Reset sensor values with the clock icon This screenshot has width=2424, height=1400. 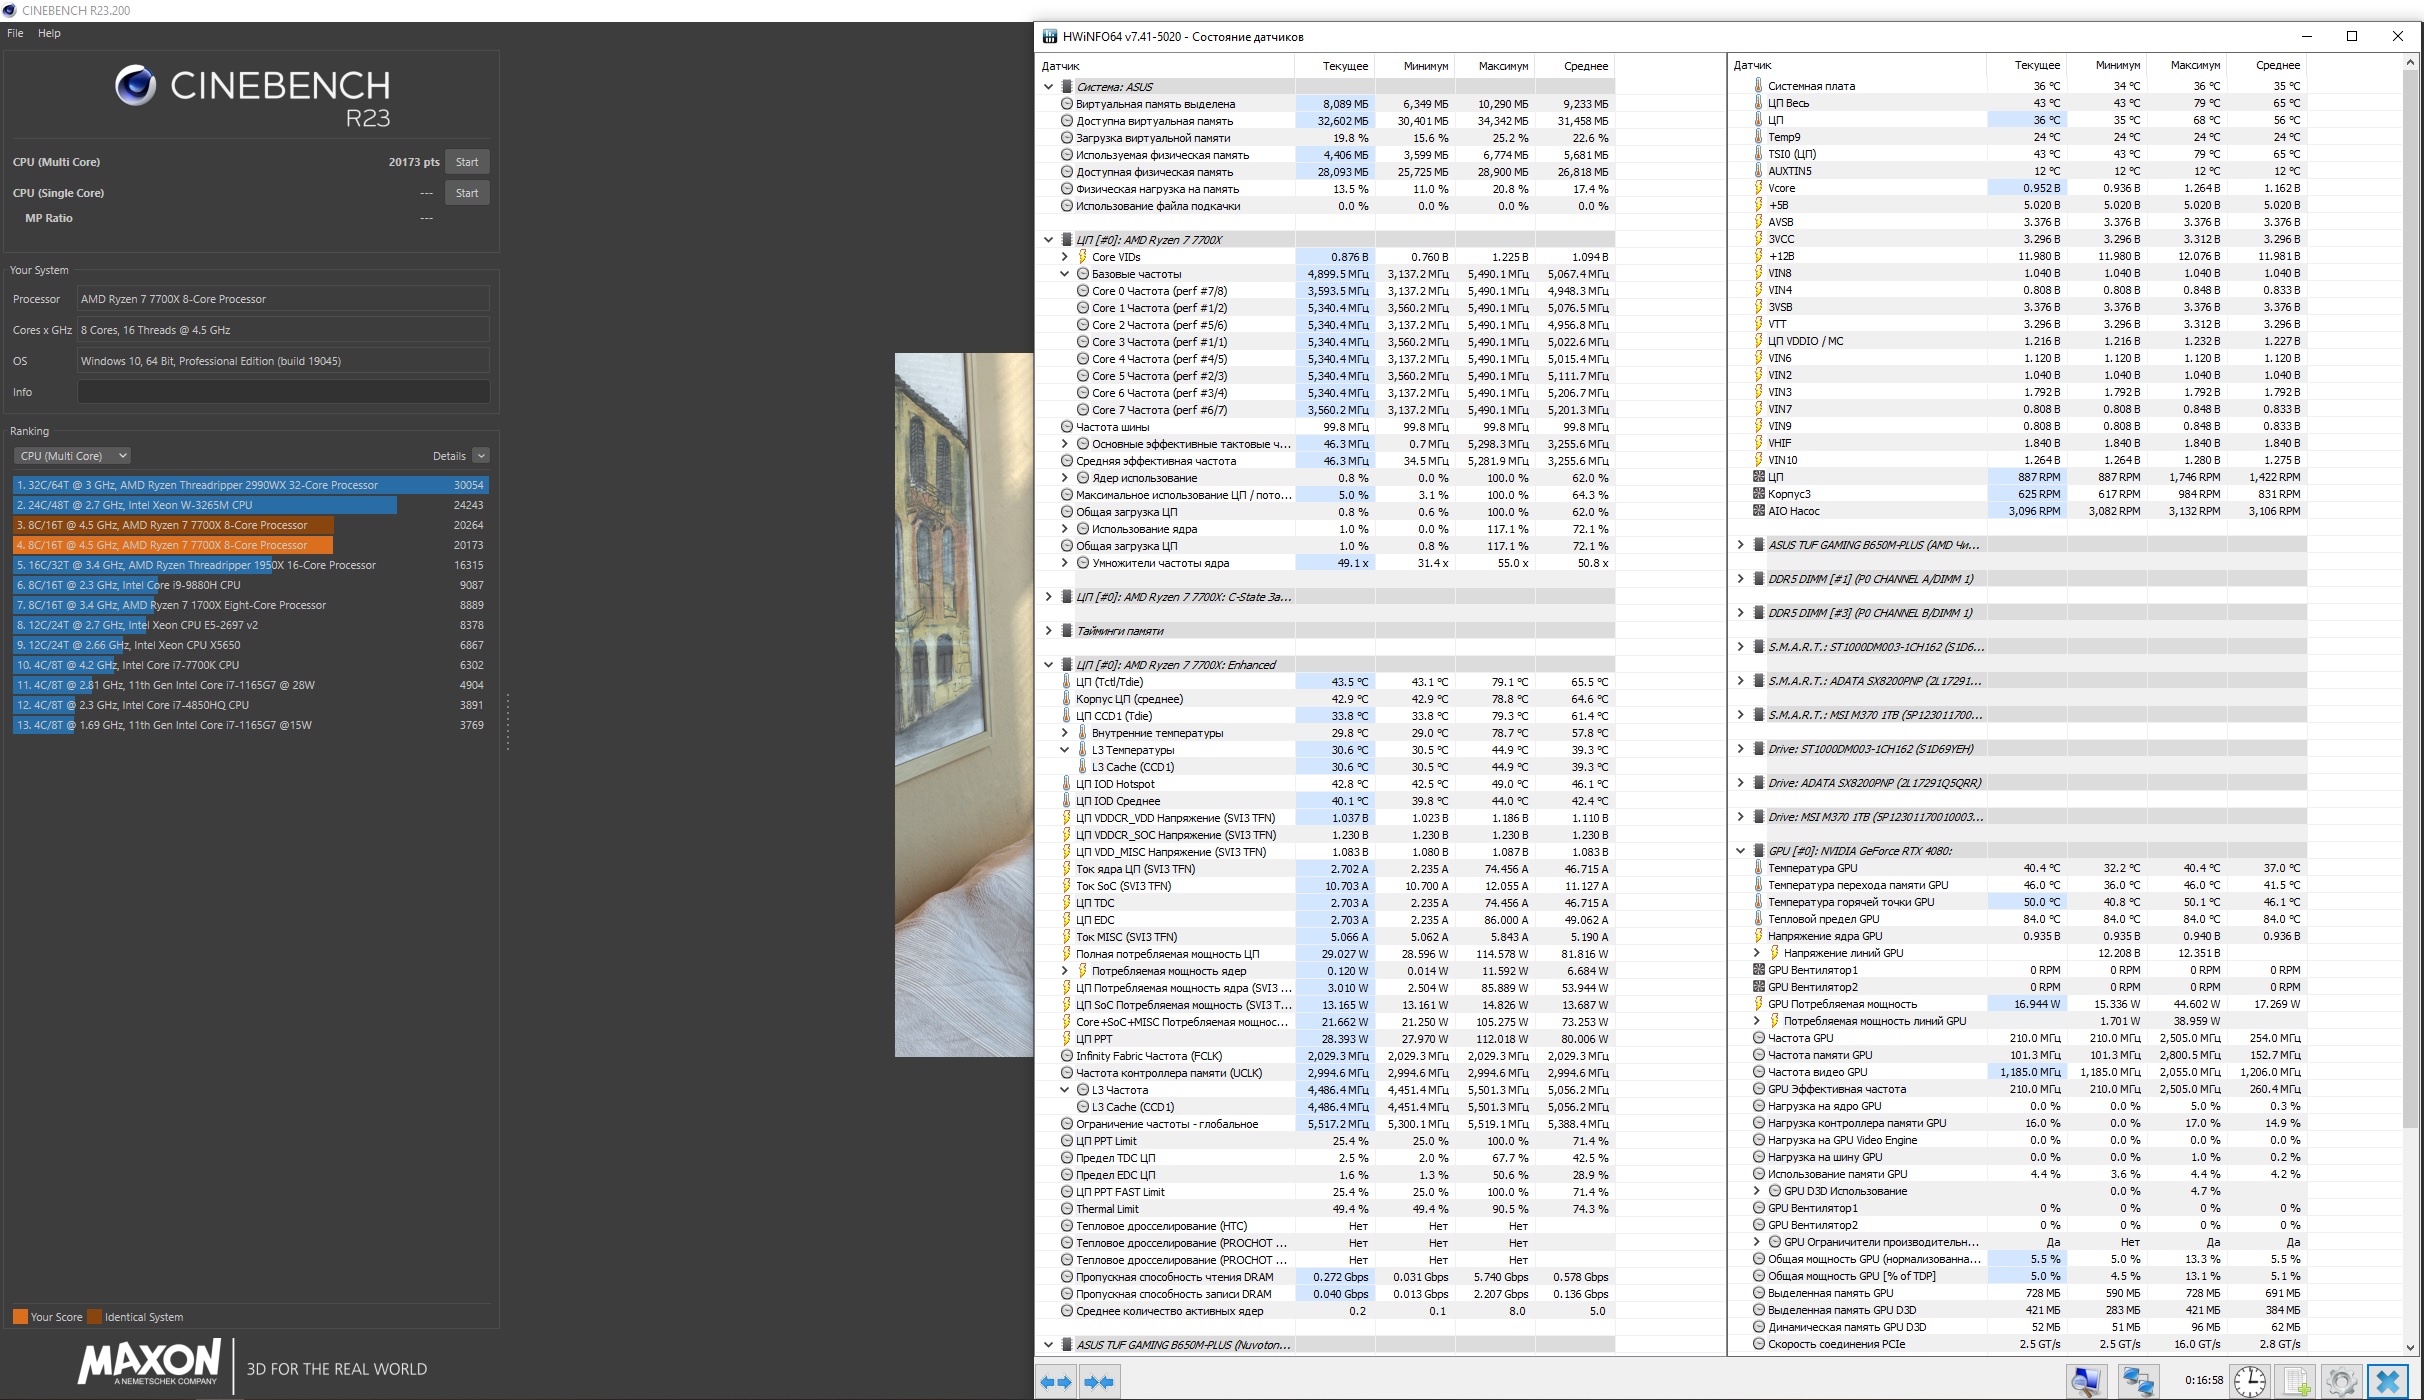(x=2250, y=1382)
